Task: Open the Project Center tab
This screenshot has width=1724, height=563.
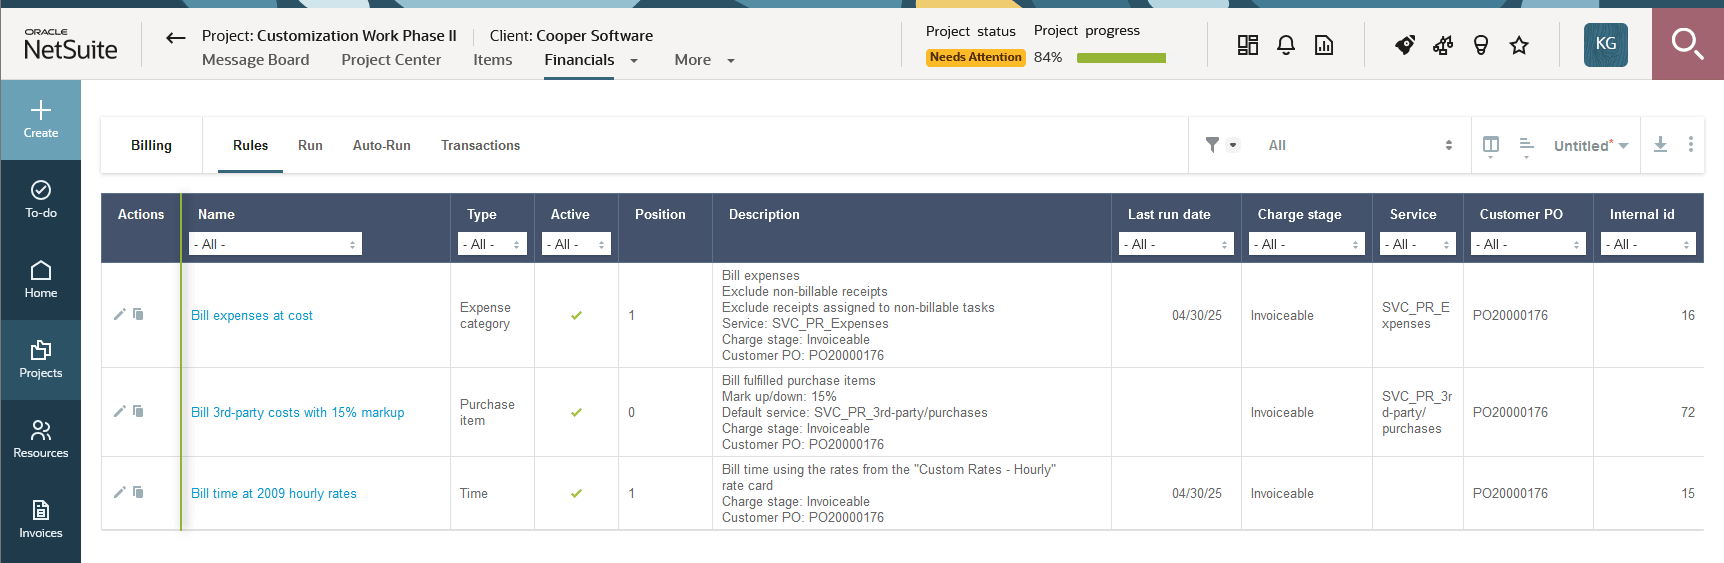Action: point(391,60)
